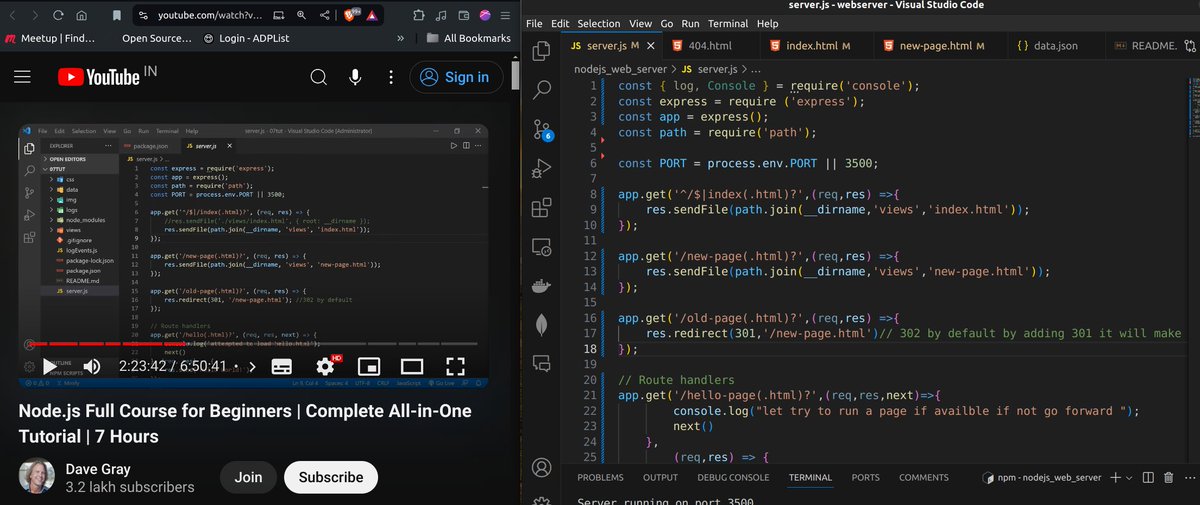
Task: Open Terminal menu in VS Code
Action: 728,23
